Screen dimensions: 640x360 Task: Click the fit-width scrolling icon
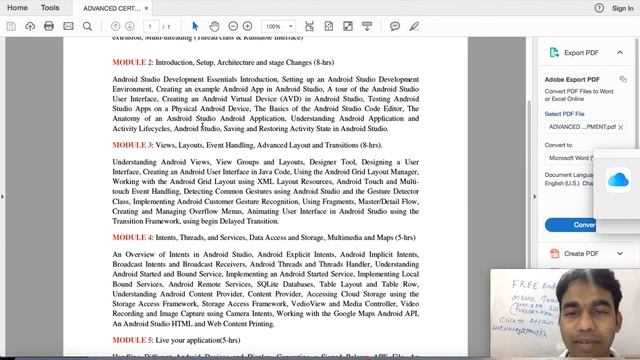(x=309, y=27)
